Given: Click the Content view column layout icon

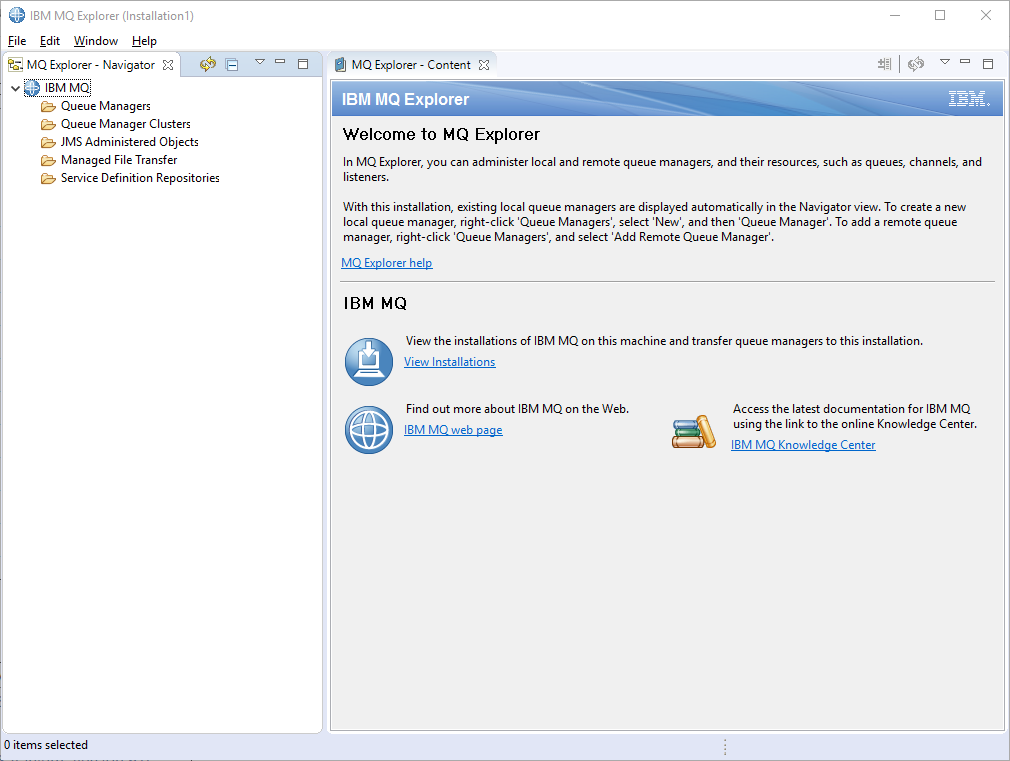Looking at the screenshot, I should 884,64.
